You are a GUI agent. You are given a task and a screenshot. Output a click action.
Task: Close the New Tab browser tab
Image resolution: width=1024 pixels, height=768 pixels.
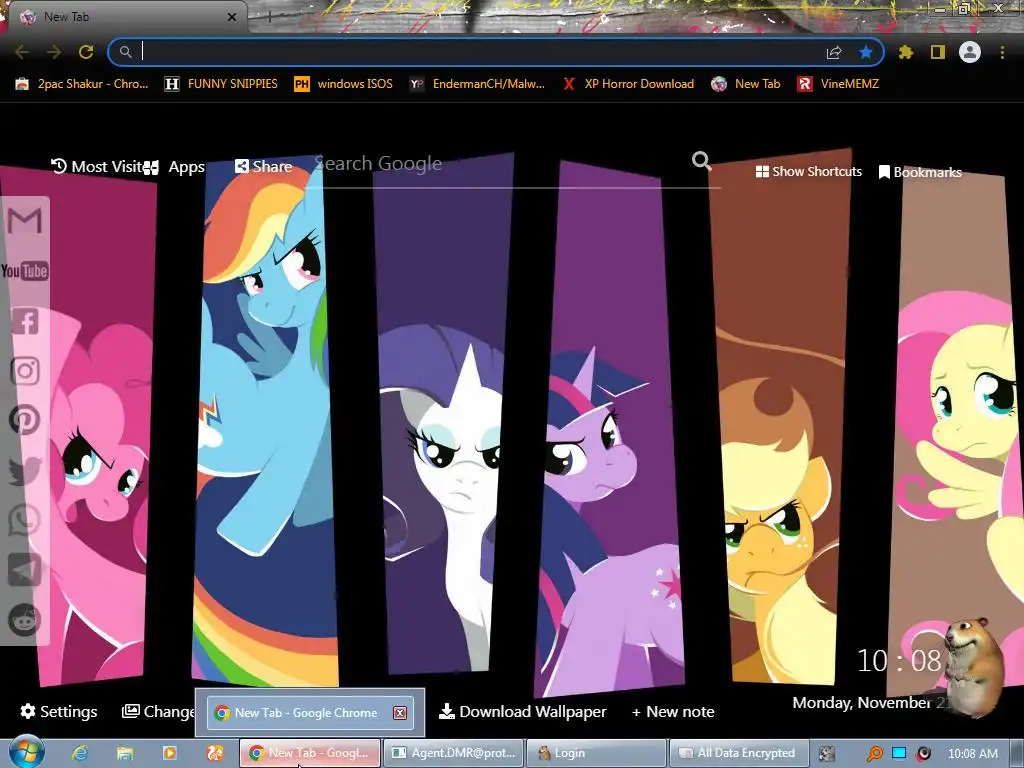pyautogui.click(x=232, y=17)
